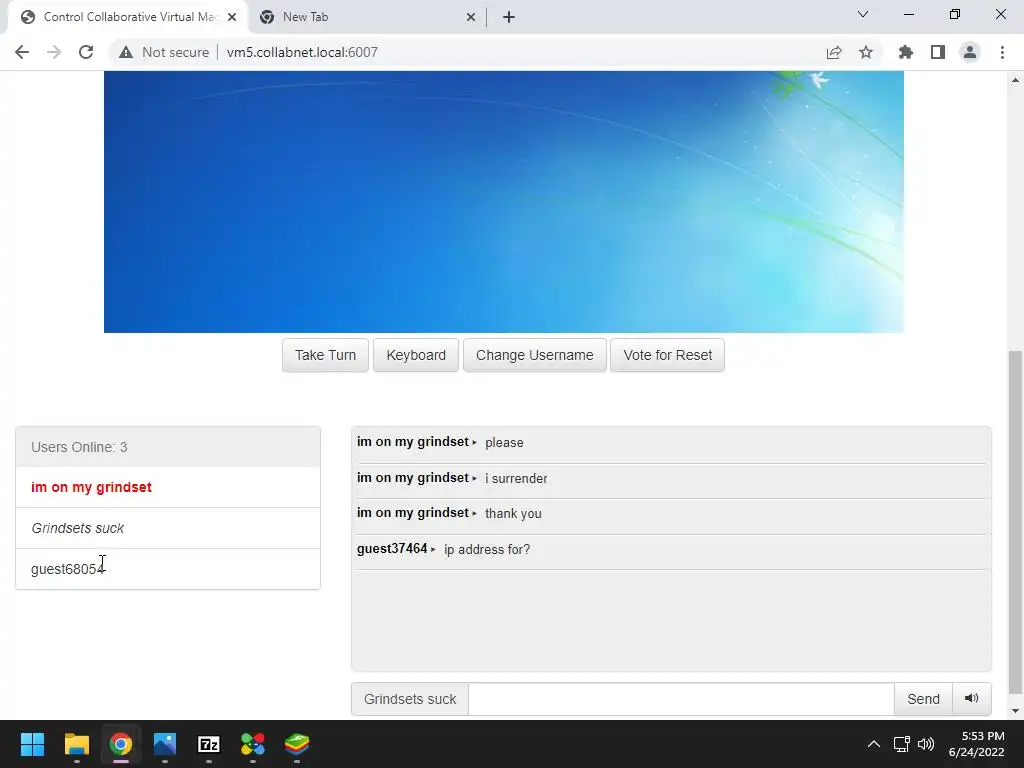The width and height of the screenshot is (1024, 768).
Task: Open the clock and date panel
Action: tap(977, 744)
